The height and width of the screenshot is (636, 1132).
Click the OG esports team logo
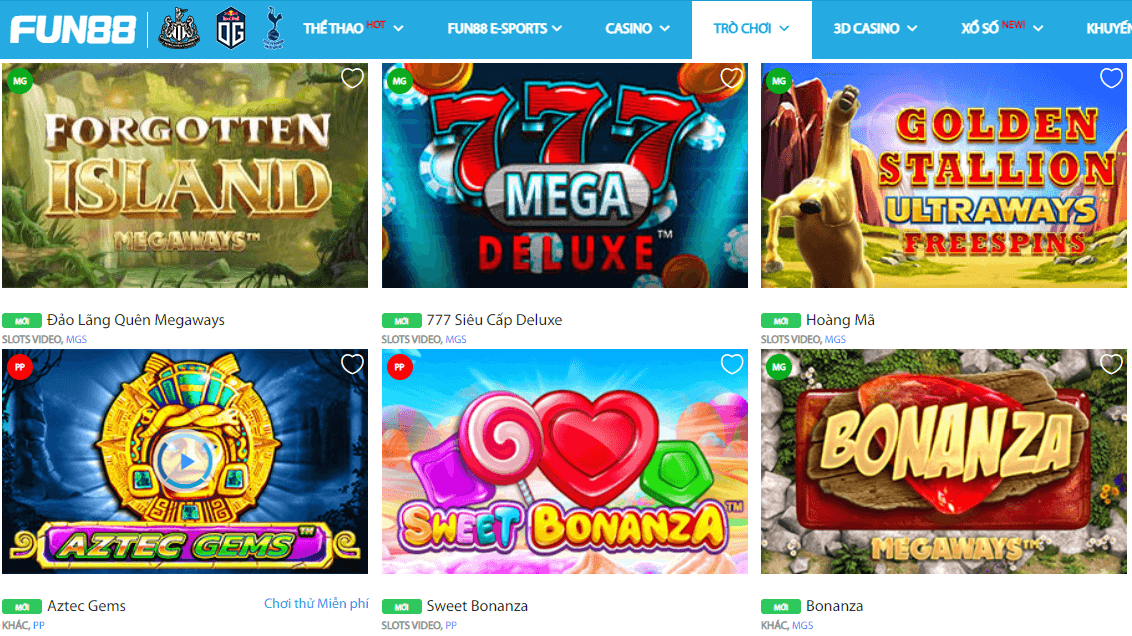(x=231, y=28)
